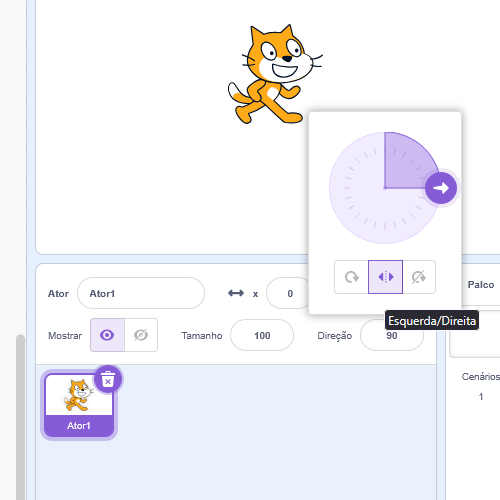Click the direction dial arrow handle
This screenshot has height=500, width=500.
441,188
